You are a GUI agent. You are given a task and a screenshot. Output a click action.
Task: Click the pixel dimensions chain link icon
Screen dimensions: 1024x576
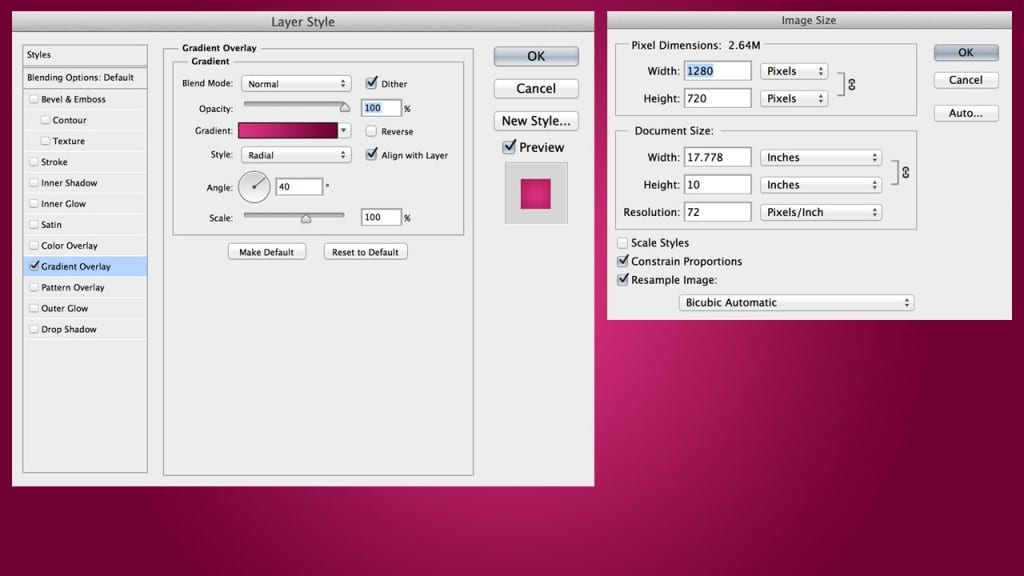coord(851,85)
